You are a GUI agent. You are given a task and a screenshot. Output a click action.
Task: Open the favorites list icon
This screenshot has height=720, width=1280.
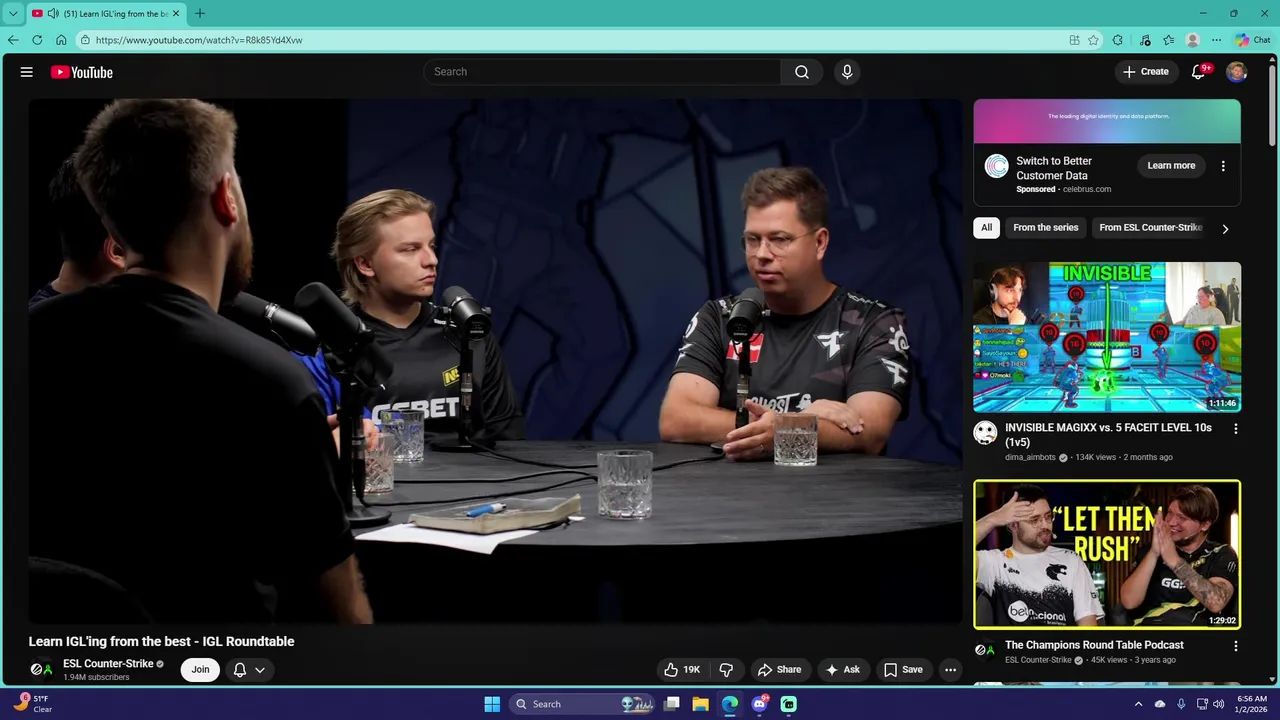pyautogui.click(x=1168, y=40)
